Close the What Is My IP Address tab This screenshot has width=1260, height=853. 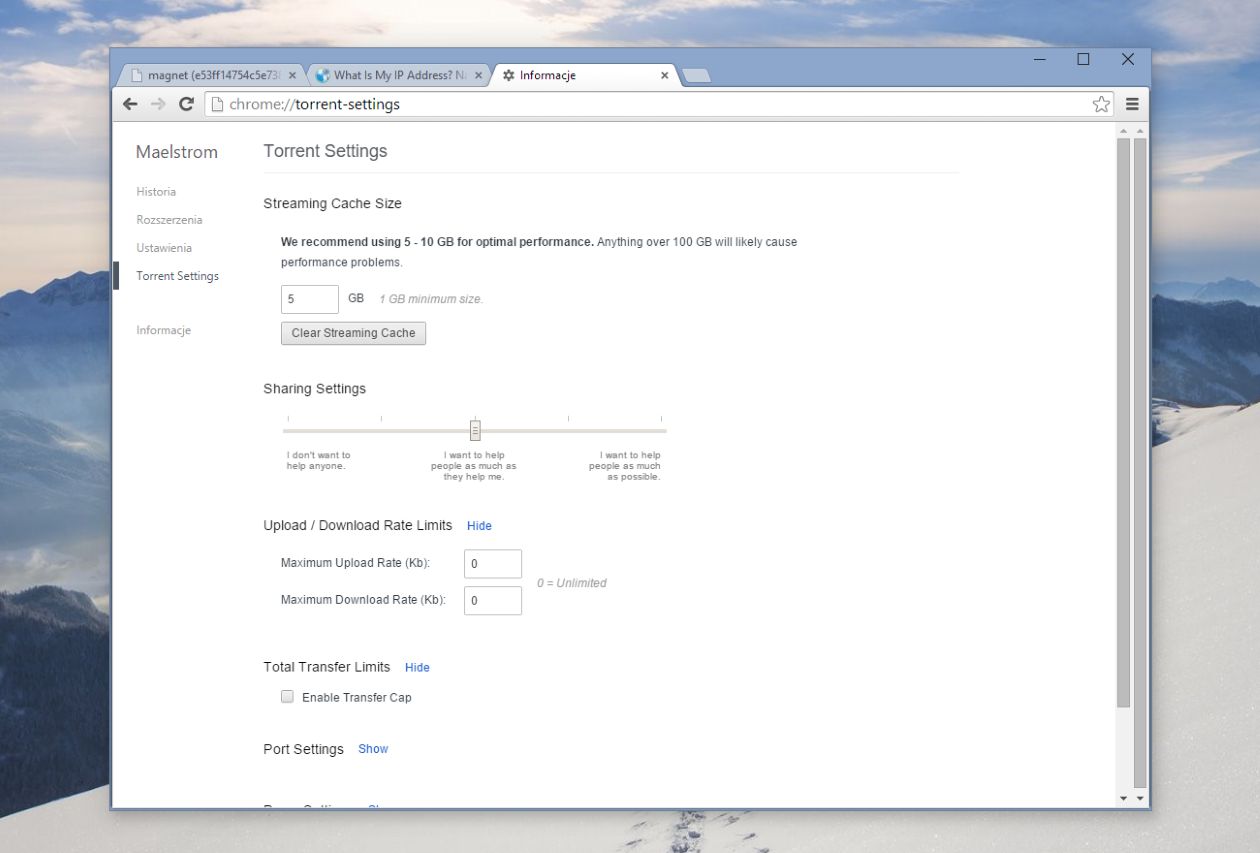click(x=478, y=75)
